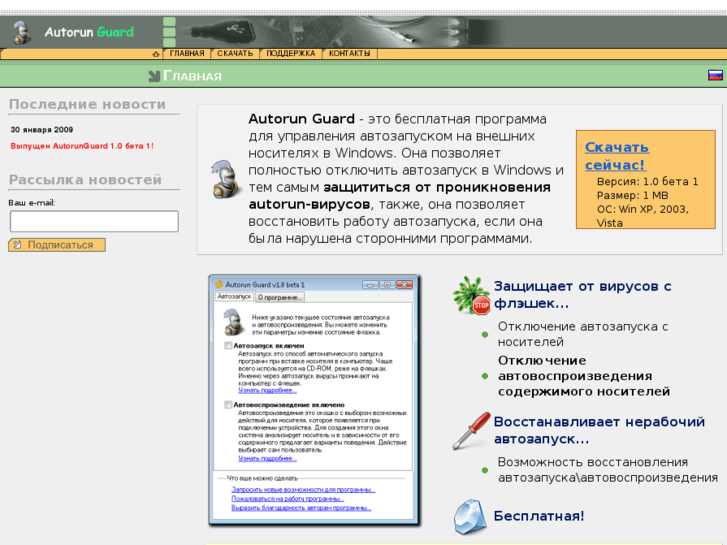Click the Версия: 1.0 бета 1 text
The image size is (727, 545).
647,181
